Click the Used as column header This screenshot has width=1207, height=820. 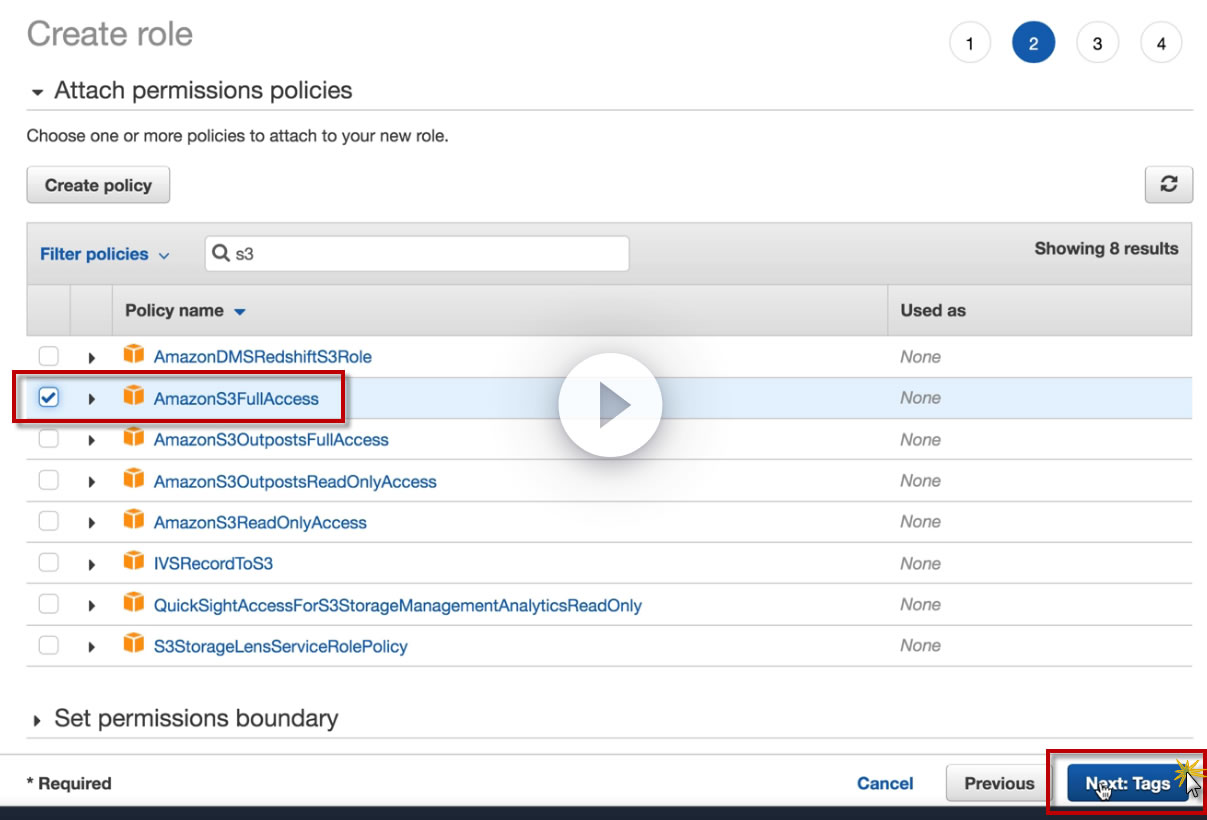tap(933, 310)
